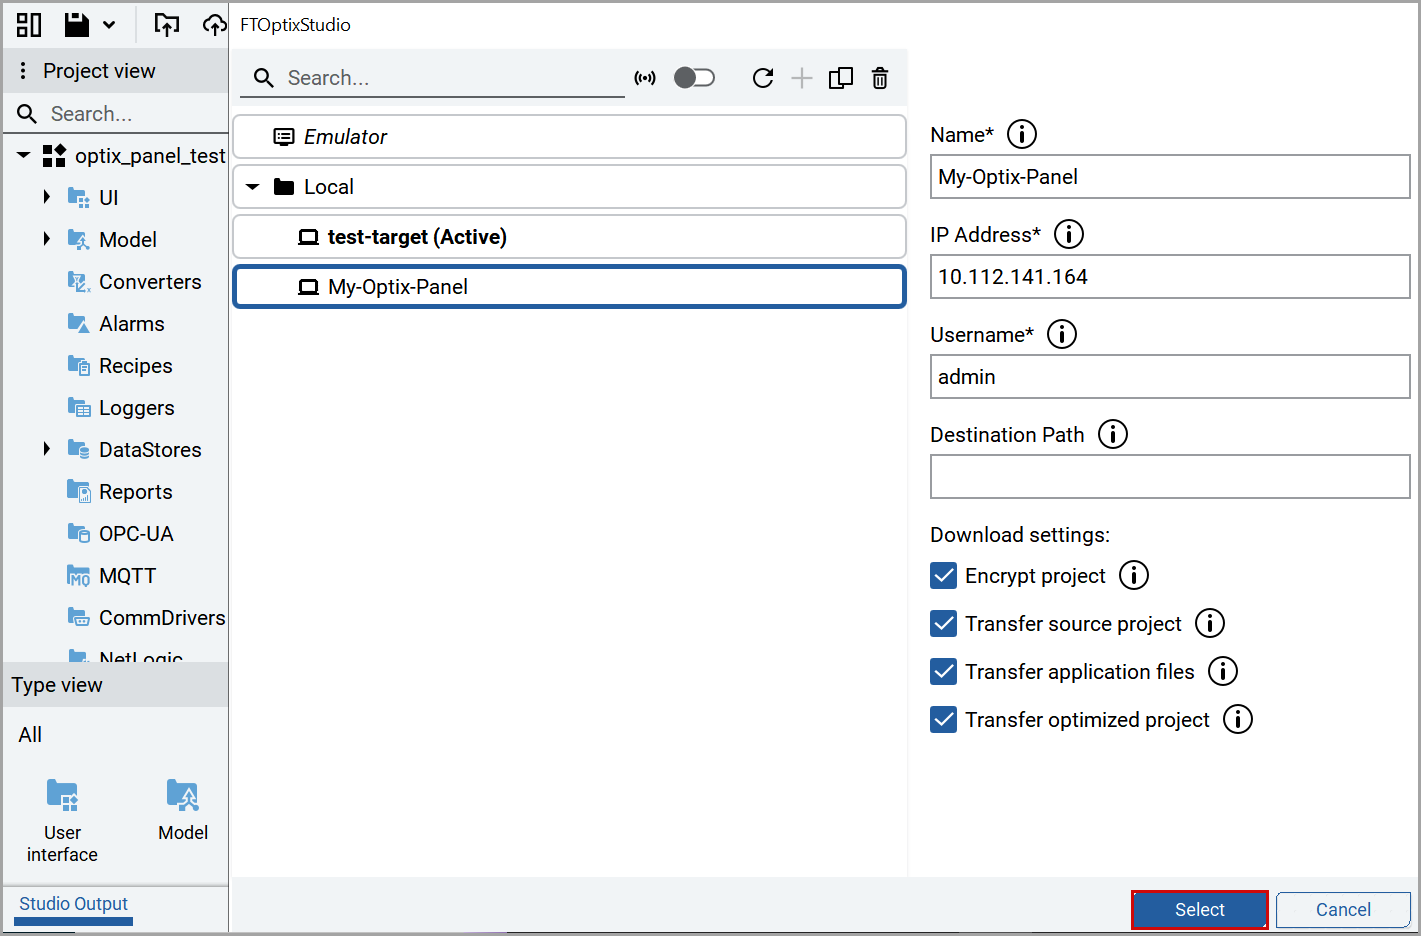Select the My-Optix-Panel target entry
This screenshot has height=936, width=1421.
(570, 287)
